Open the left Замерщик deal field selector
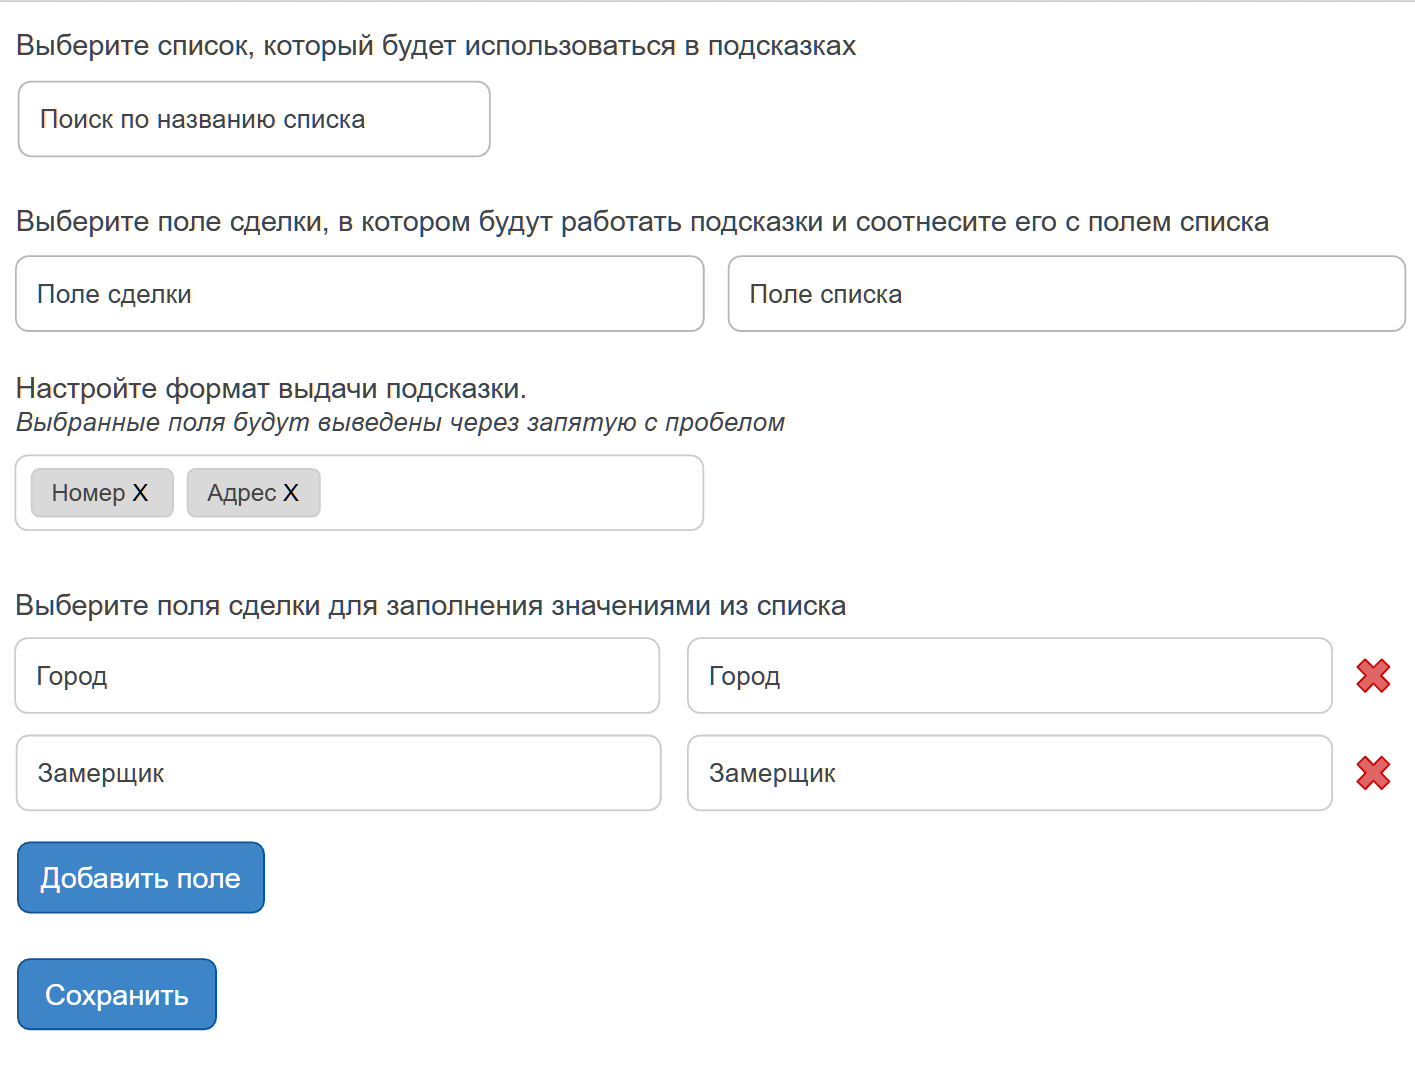 pyautogui.click(x=338, y=773)
